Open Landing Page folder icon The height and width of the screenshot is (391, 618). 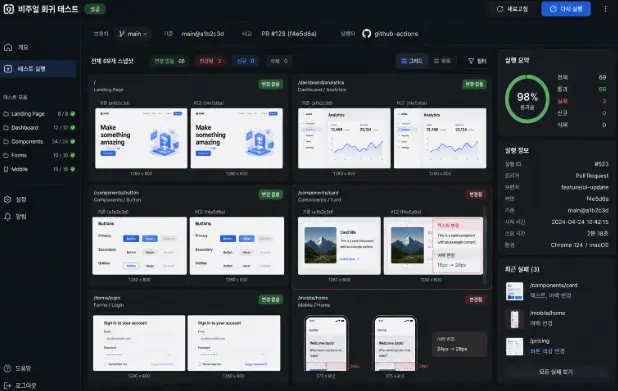pos(6,114)
